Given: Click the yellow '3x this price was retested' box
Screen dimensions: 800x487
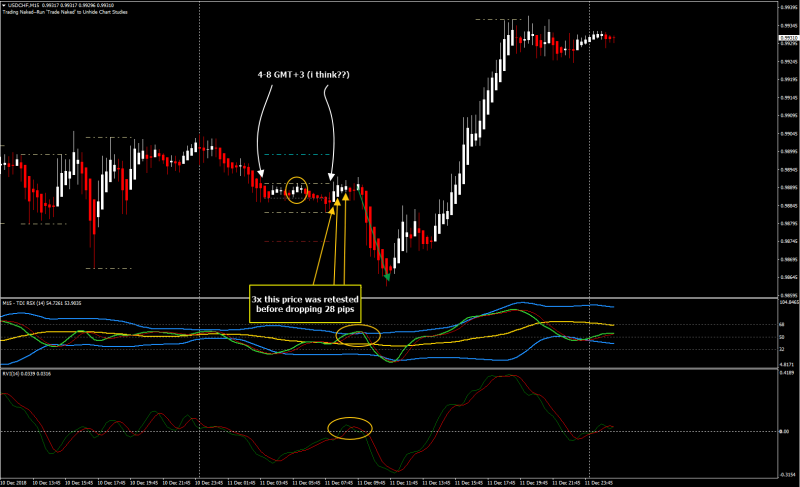Looking at the screenshot, I should (x=305, y=304).
